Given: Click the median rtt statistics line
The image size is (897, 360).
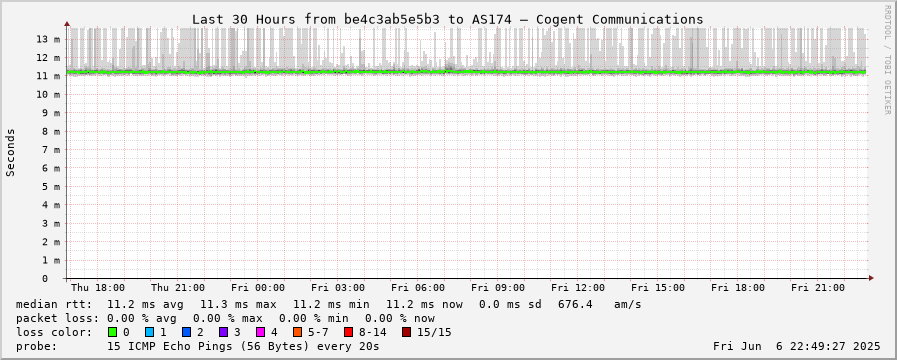Looking at the screenshot, I should 328,304.
